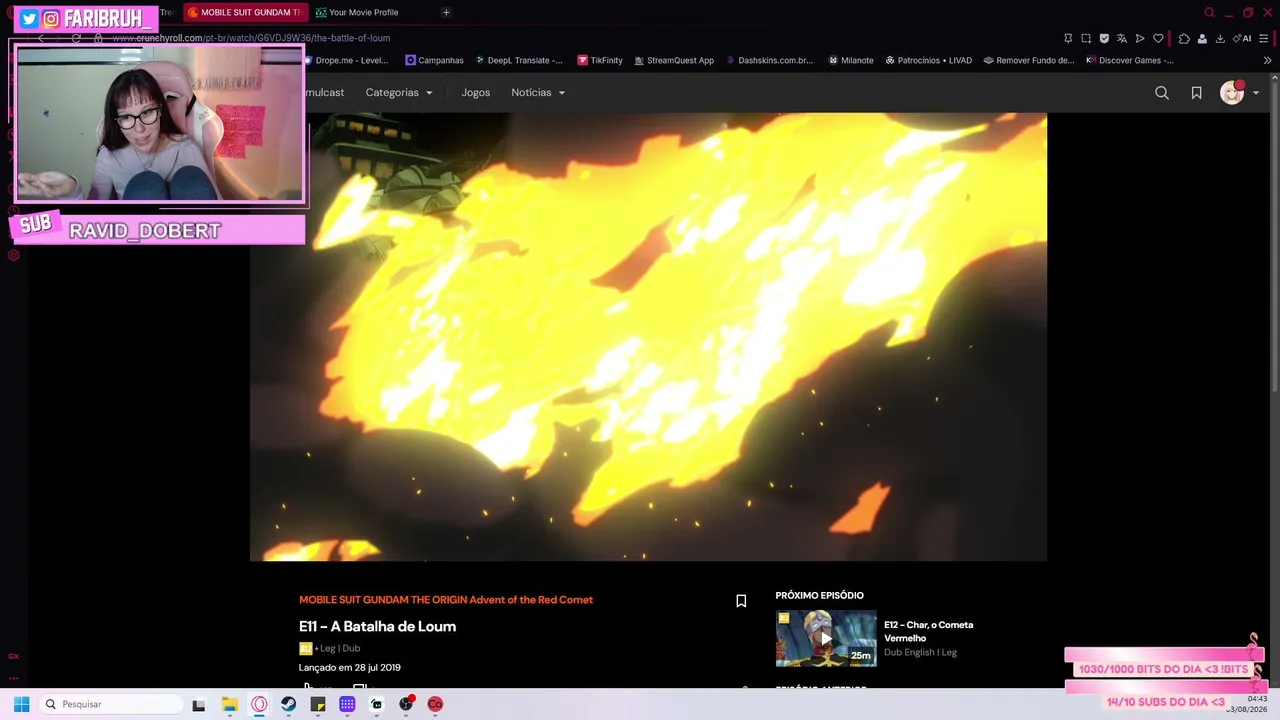
Task: Click inside the video player
Action: point(648,337)
